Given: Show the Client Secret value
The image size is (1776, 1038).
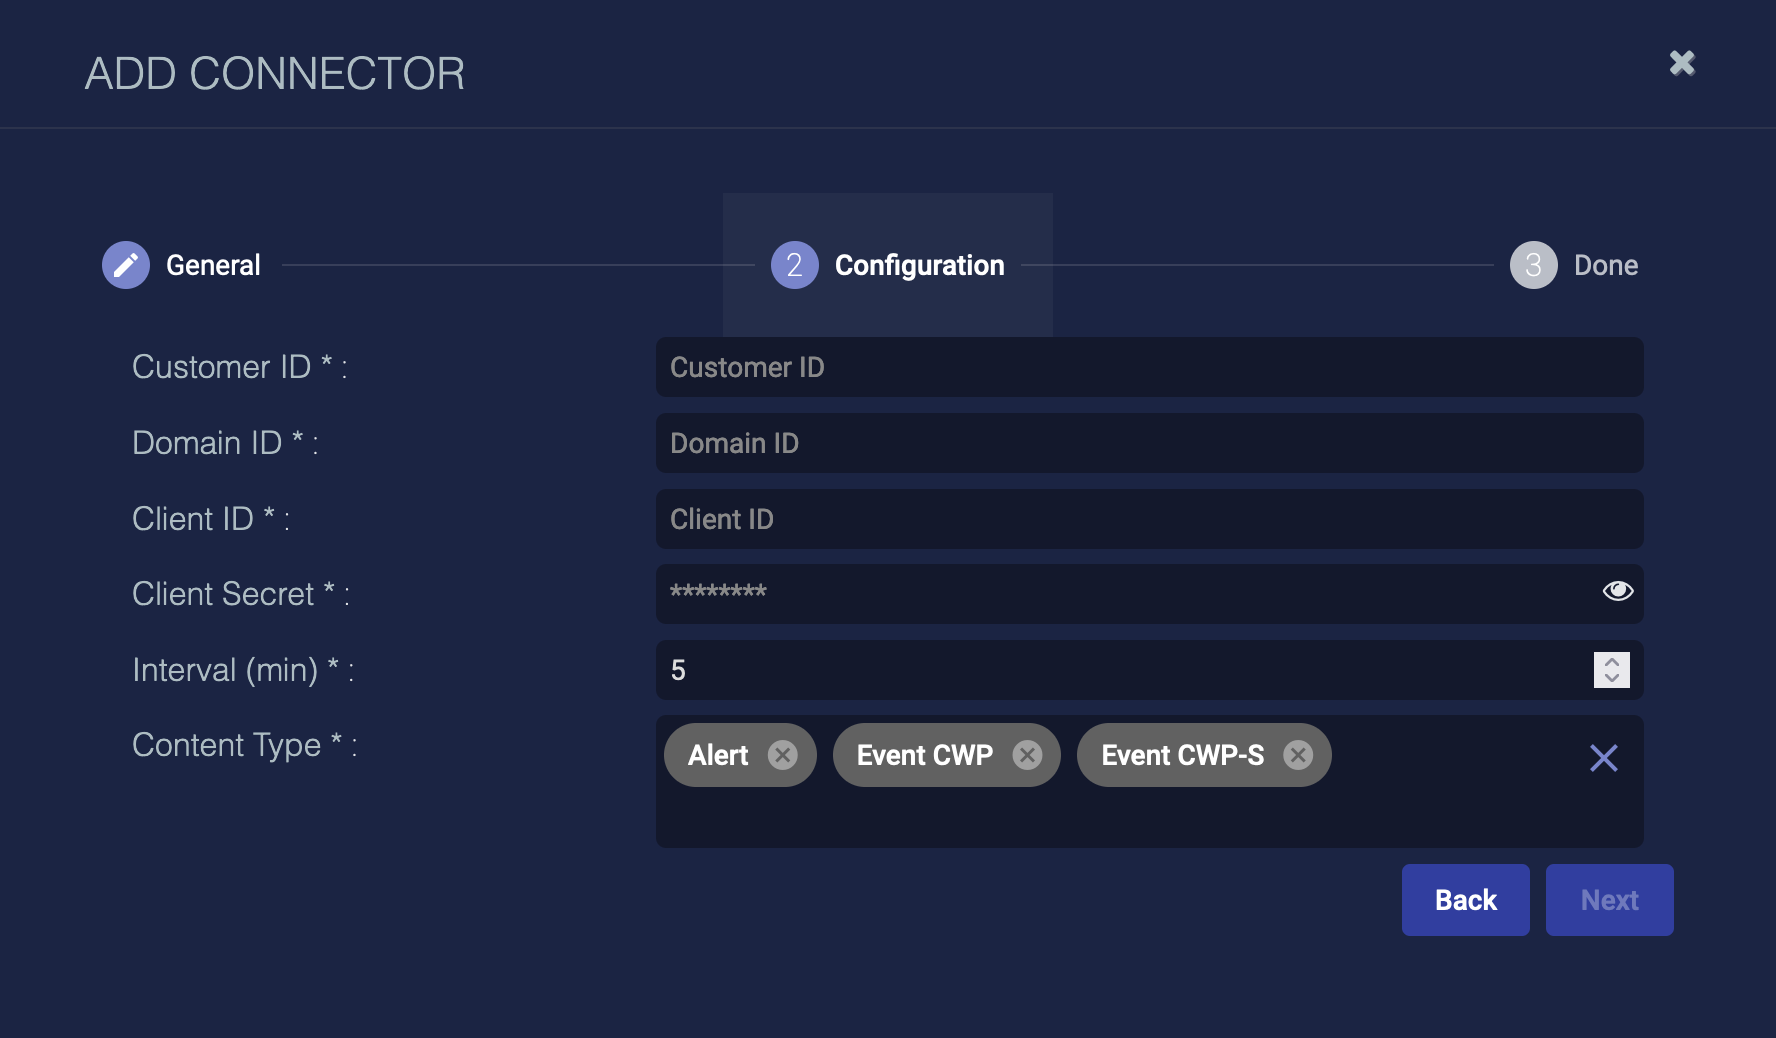Looking at the screenshot, I should 1617,591.
